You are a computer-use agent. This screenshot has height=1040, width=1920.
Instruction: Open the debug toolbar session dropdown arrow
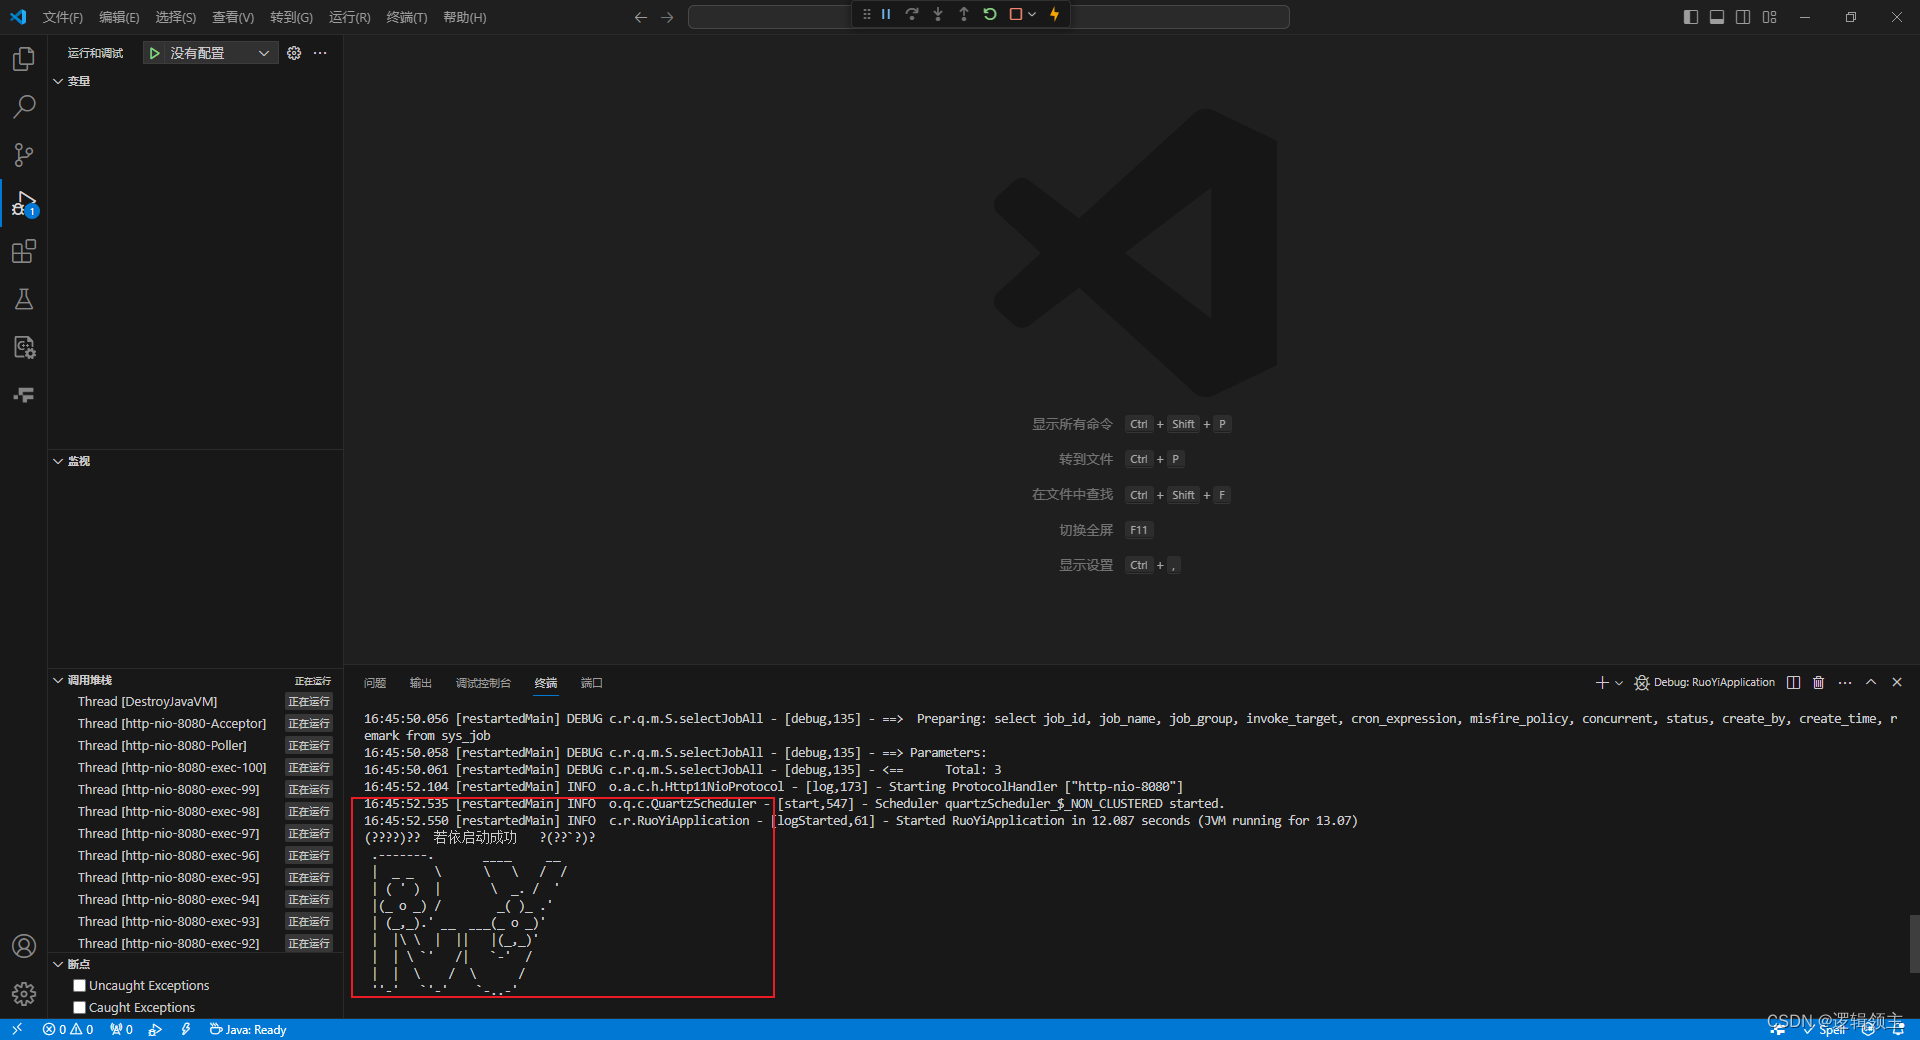[1032, 14]
